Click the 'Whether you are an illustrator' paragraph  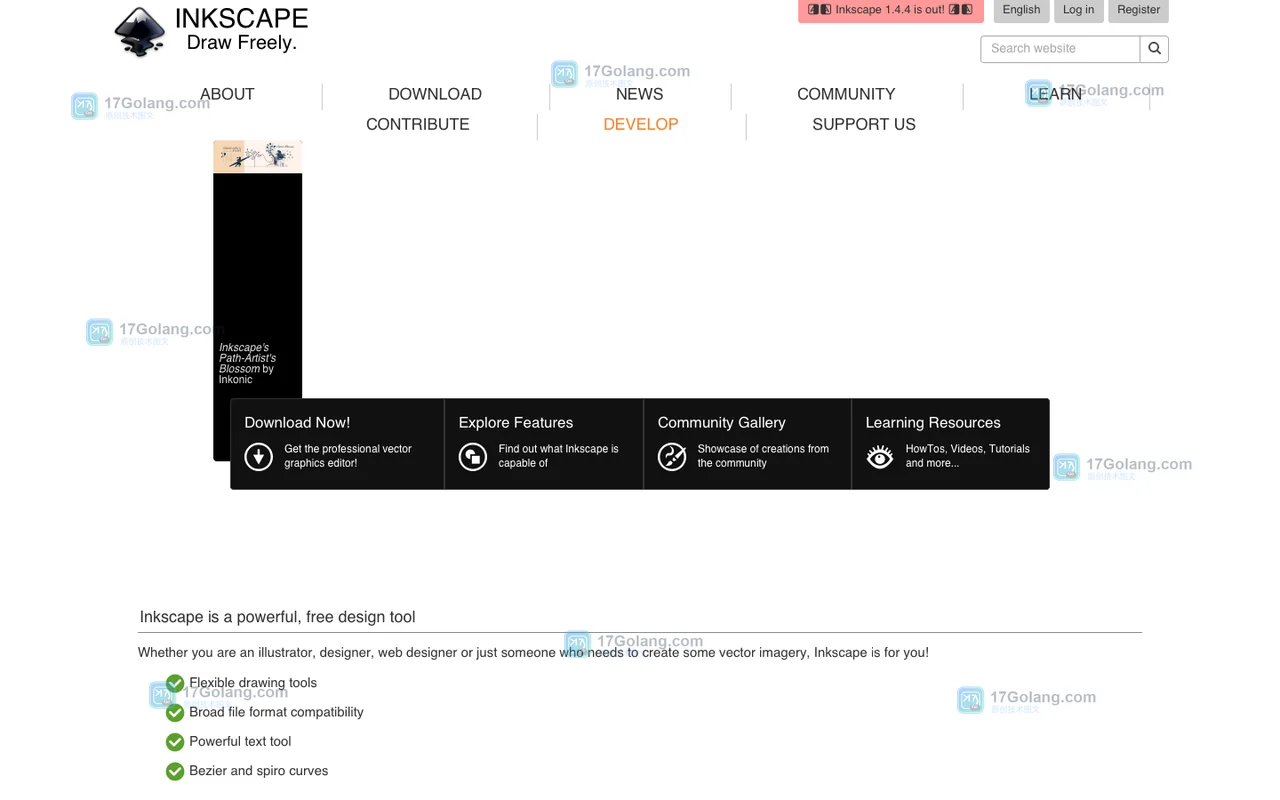pyautogui.click(x=533, y=653)
